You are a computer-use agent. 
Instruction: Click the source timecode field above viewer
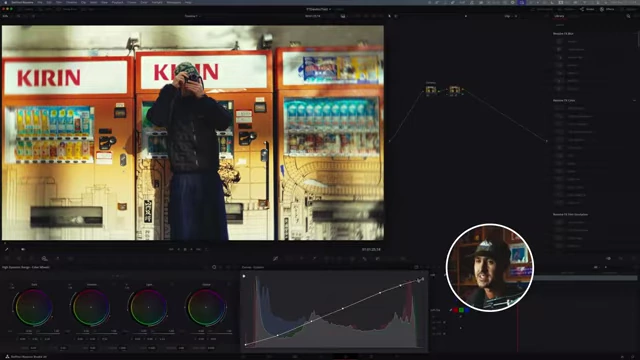click(x=313, y=16)
